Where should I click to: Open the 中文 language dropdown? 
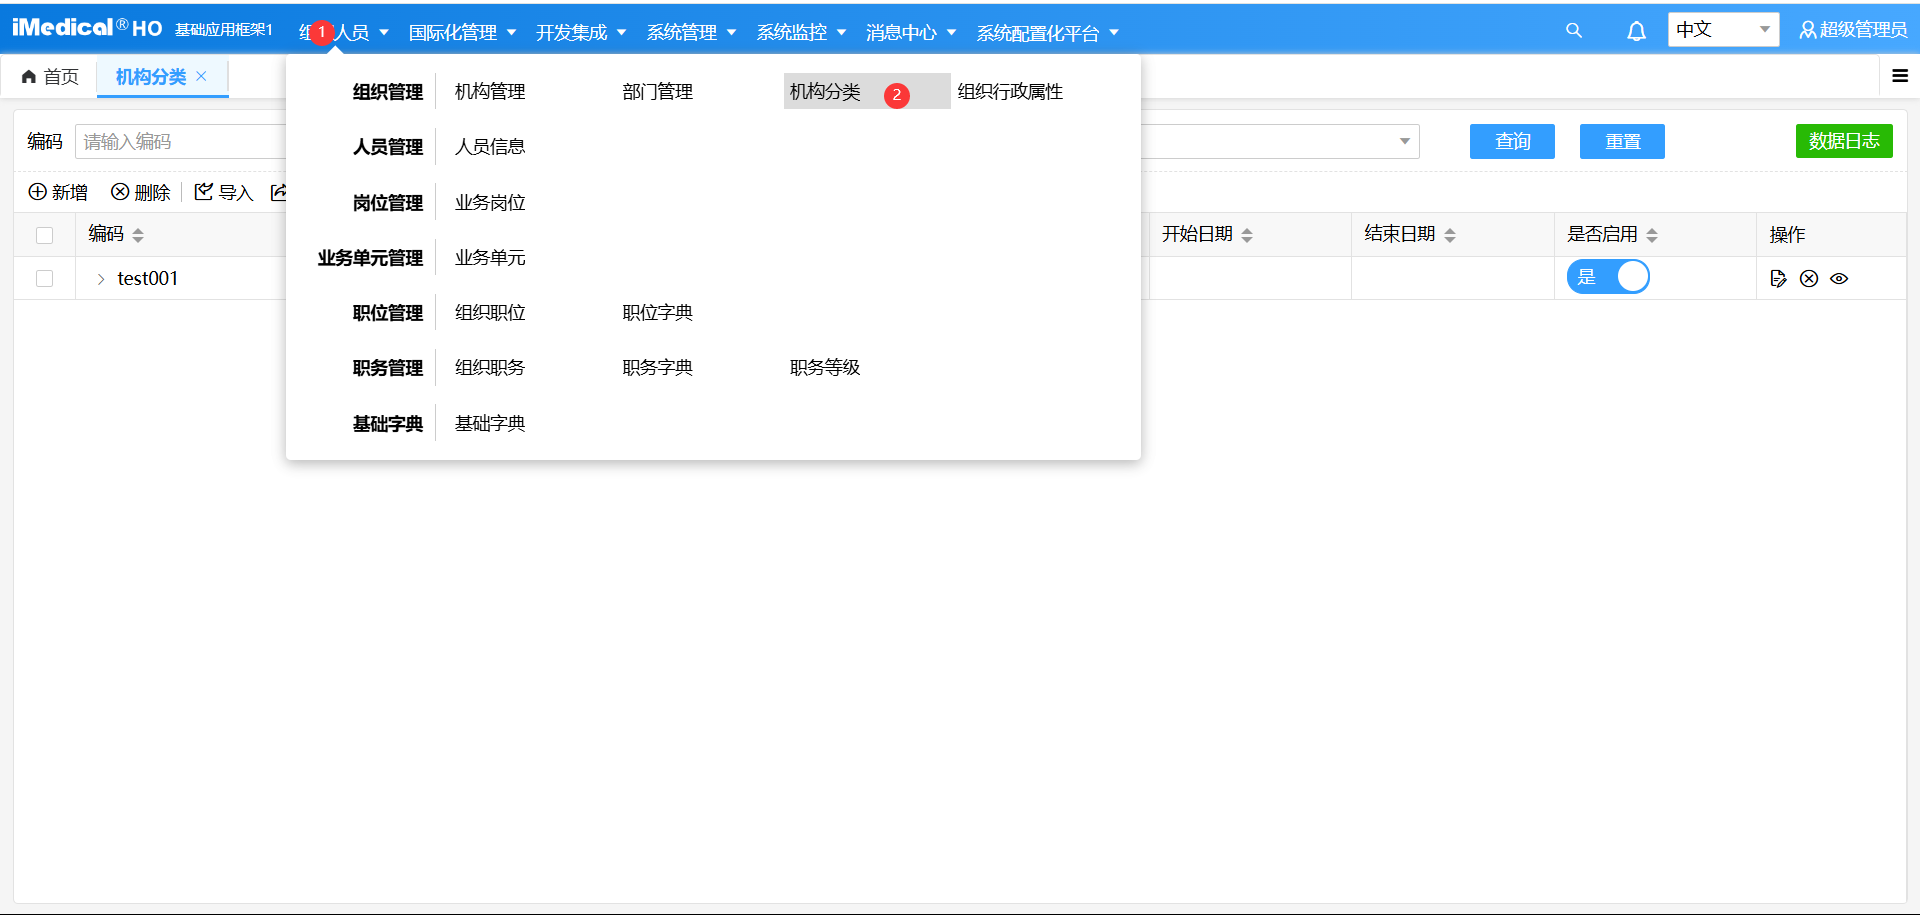[x=1723, y=30]
